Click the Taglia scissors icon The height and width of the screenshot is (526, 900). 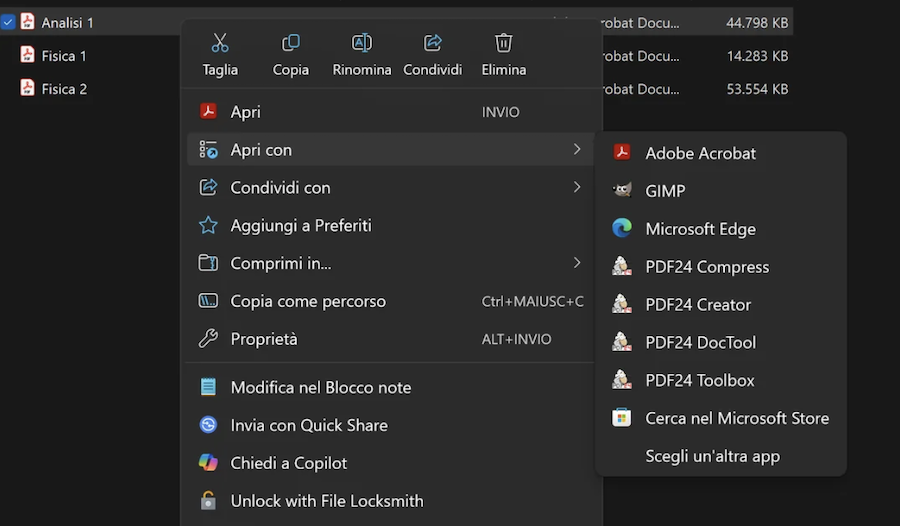(220, 43)
